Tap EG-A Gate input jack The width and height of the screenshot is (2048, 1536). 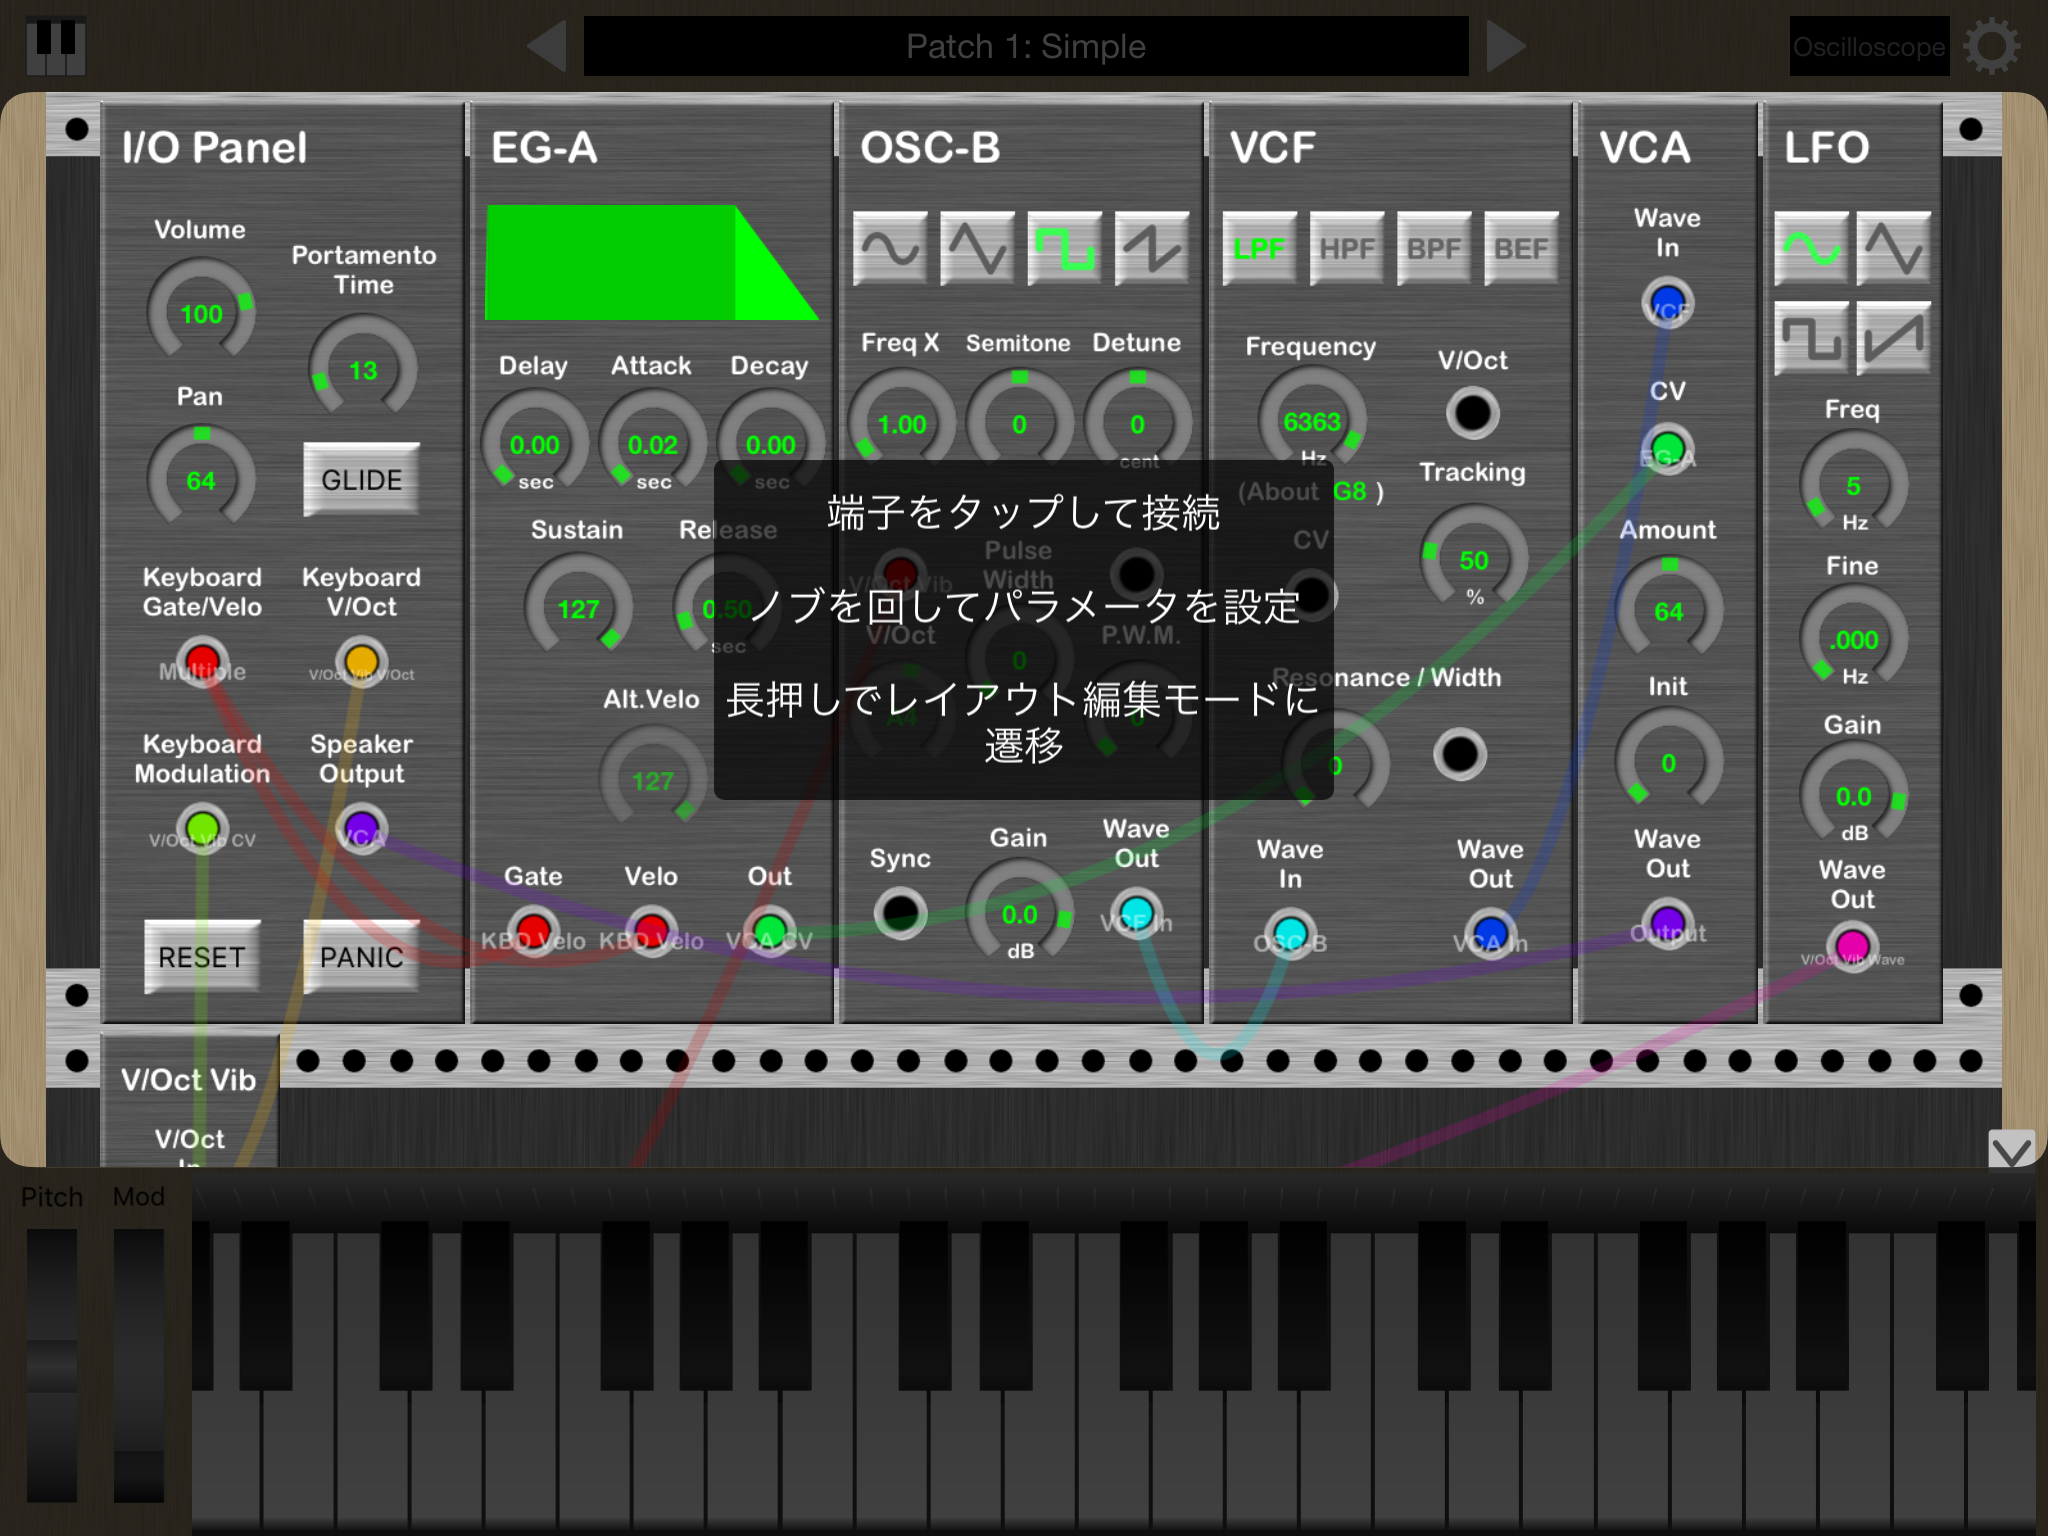tap(533, 931)
